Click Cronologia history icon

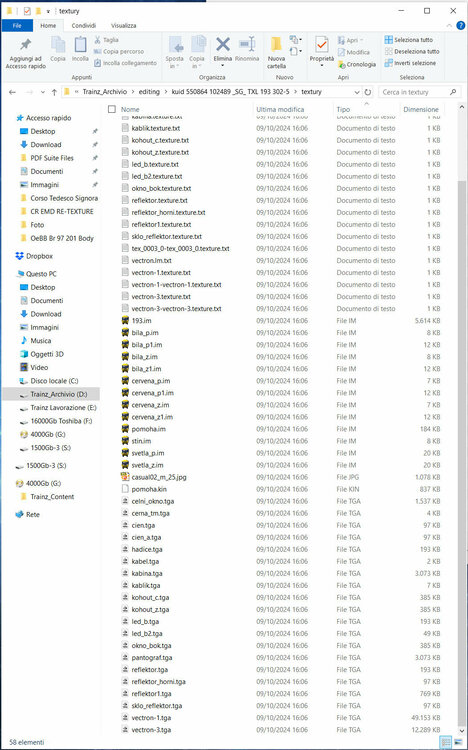tap(357, 64)
